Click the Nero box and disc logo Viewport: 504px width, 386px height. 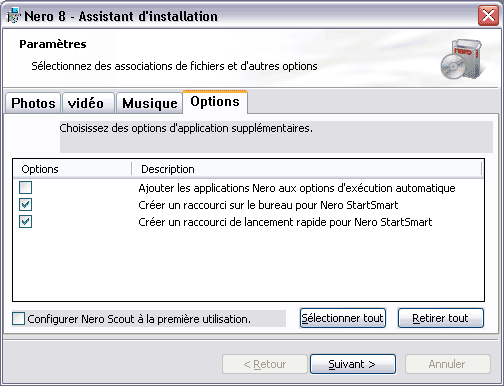462,59
